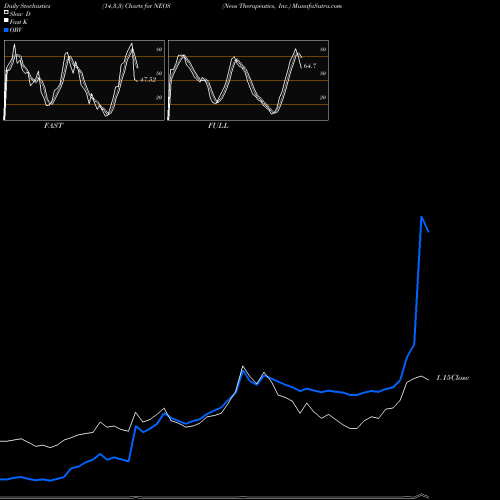
Task: Click the 'Neos Therapeutics, Inc.' title text
Action: (x=256, y=6)
